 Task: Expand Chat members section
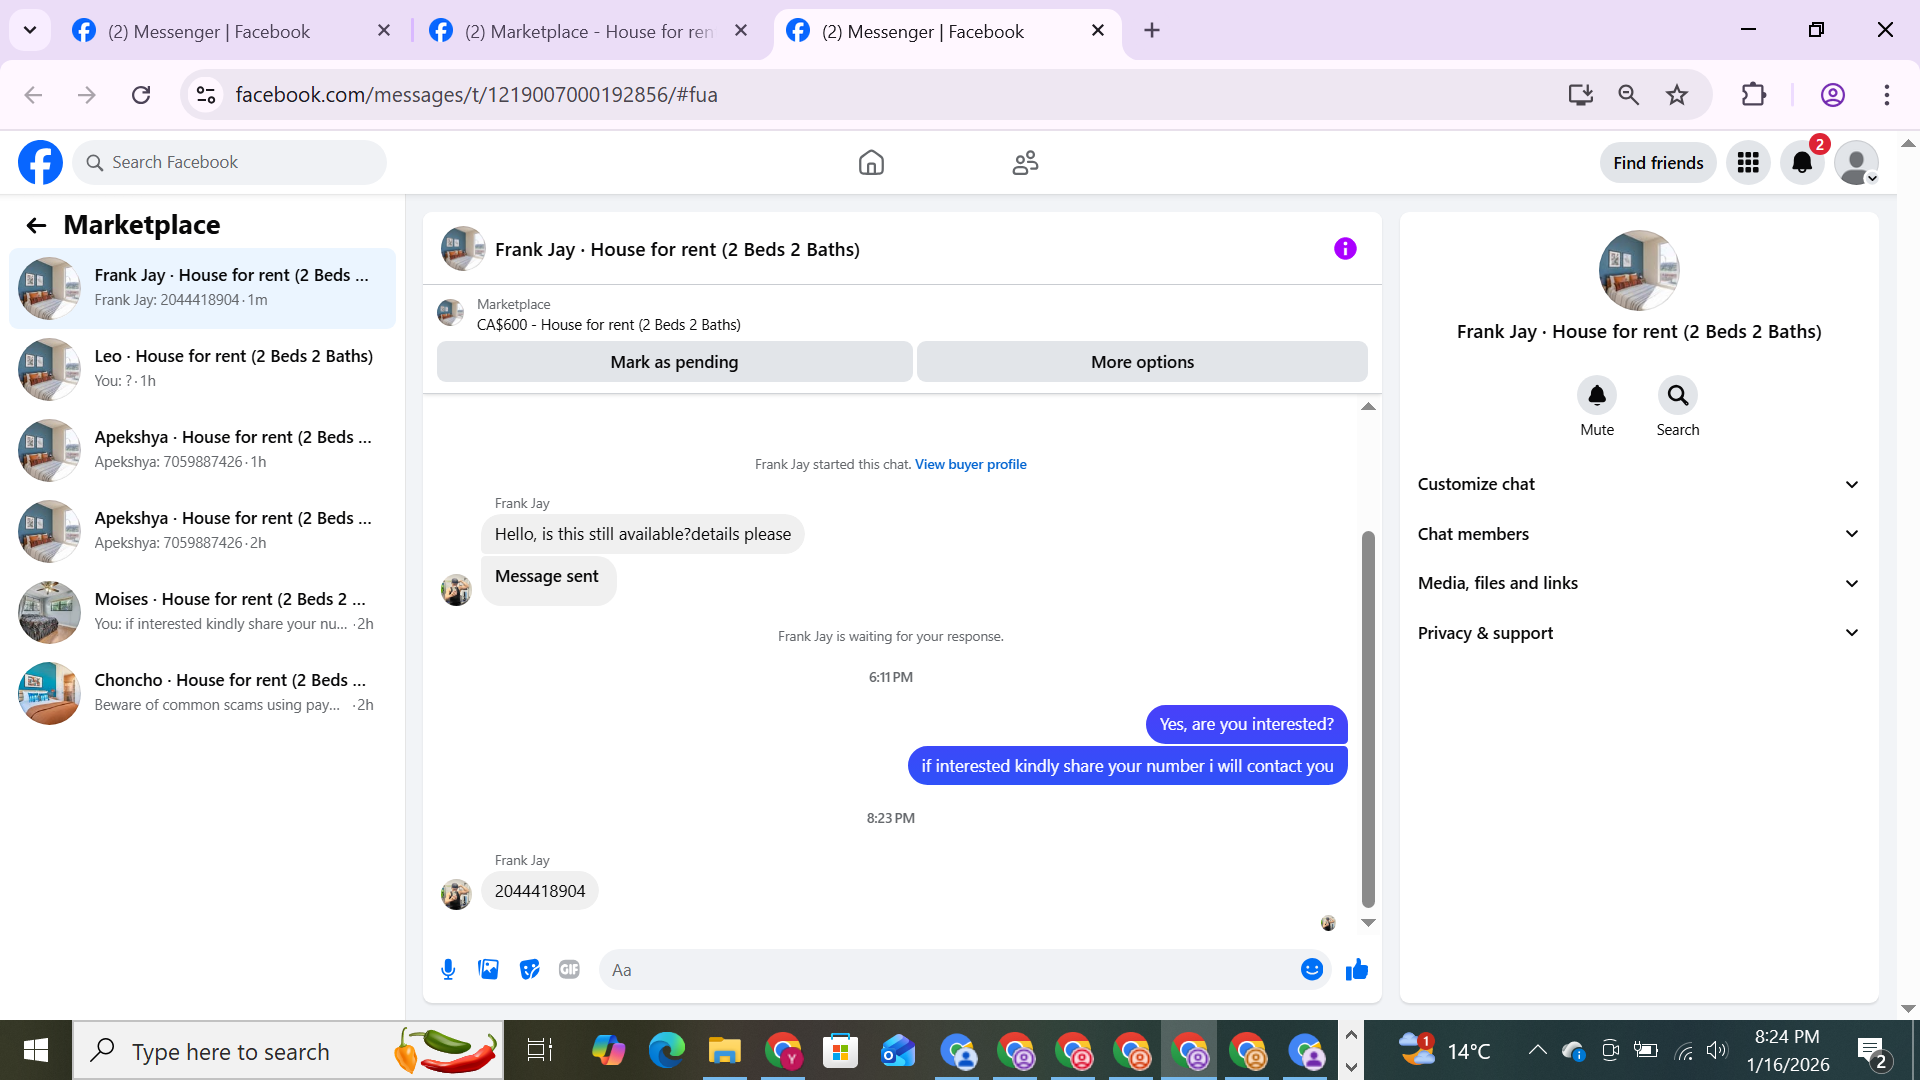tap(1638, 534)
